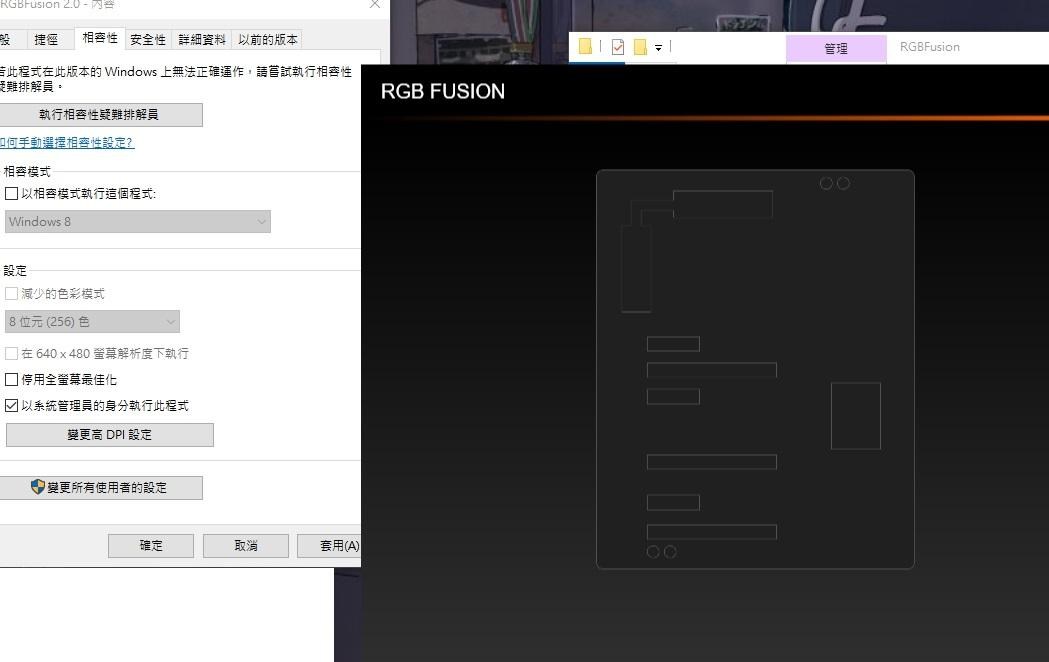1049x662 pixels.
Task: Toggle the 640 x 480 resolution checkbox
Action: tap(13, 353)
